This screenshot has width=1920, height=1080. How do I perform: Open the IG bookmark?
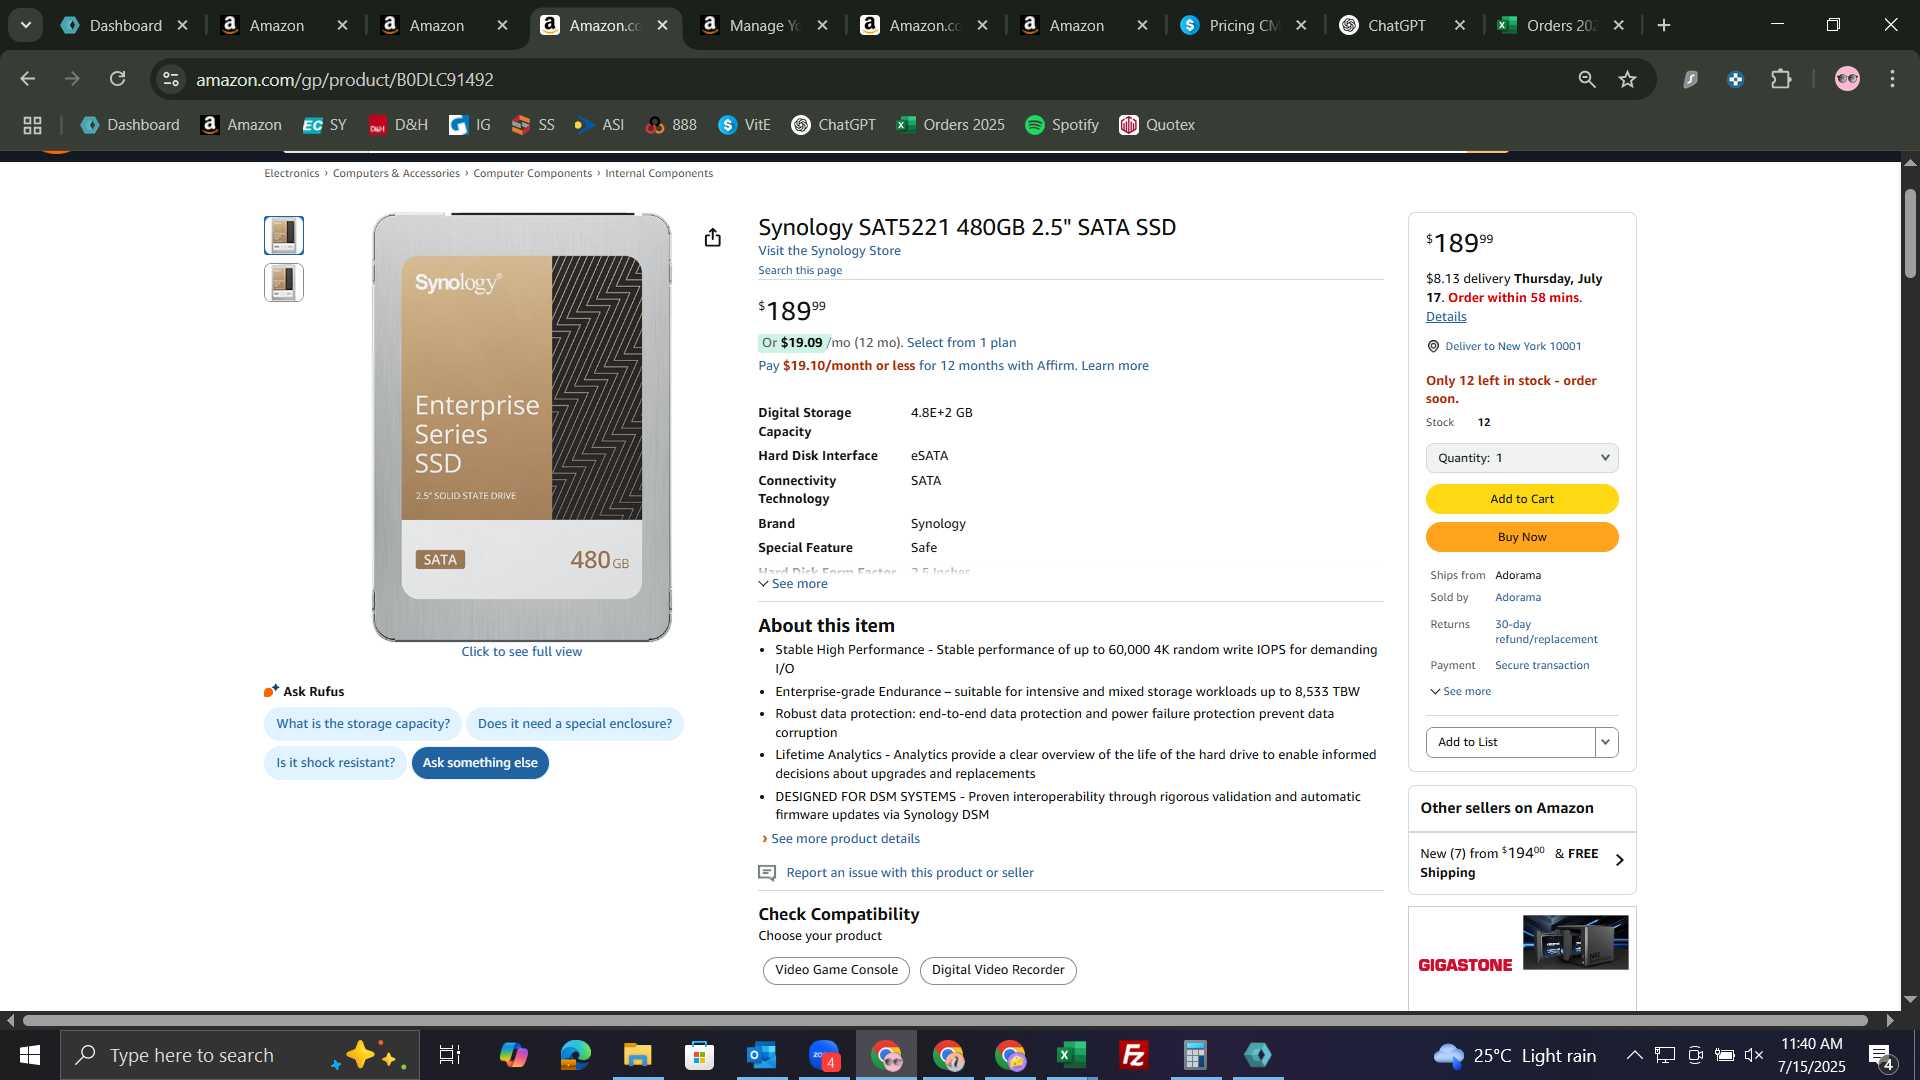(470, 125)
